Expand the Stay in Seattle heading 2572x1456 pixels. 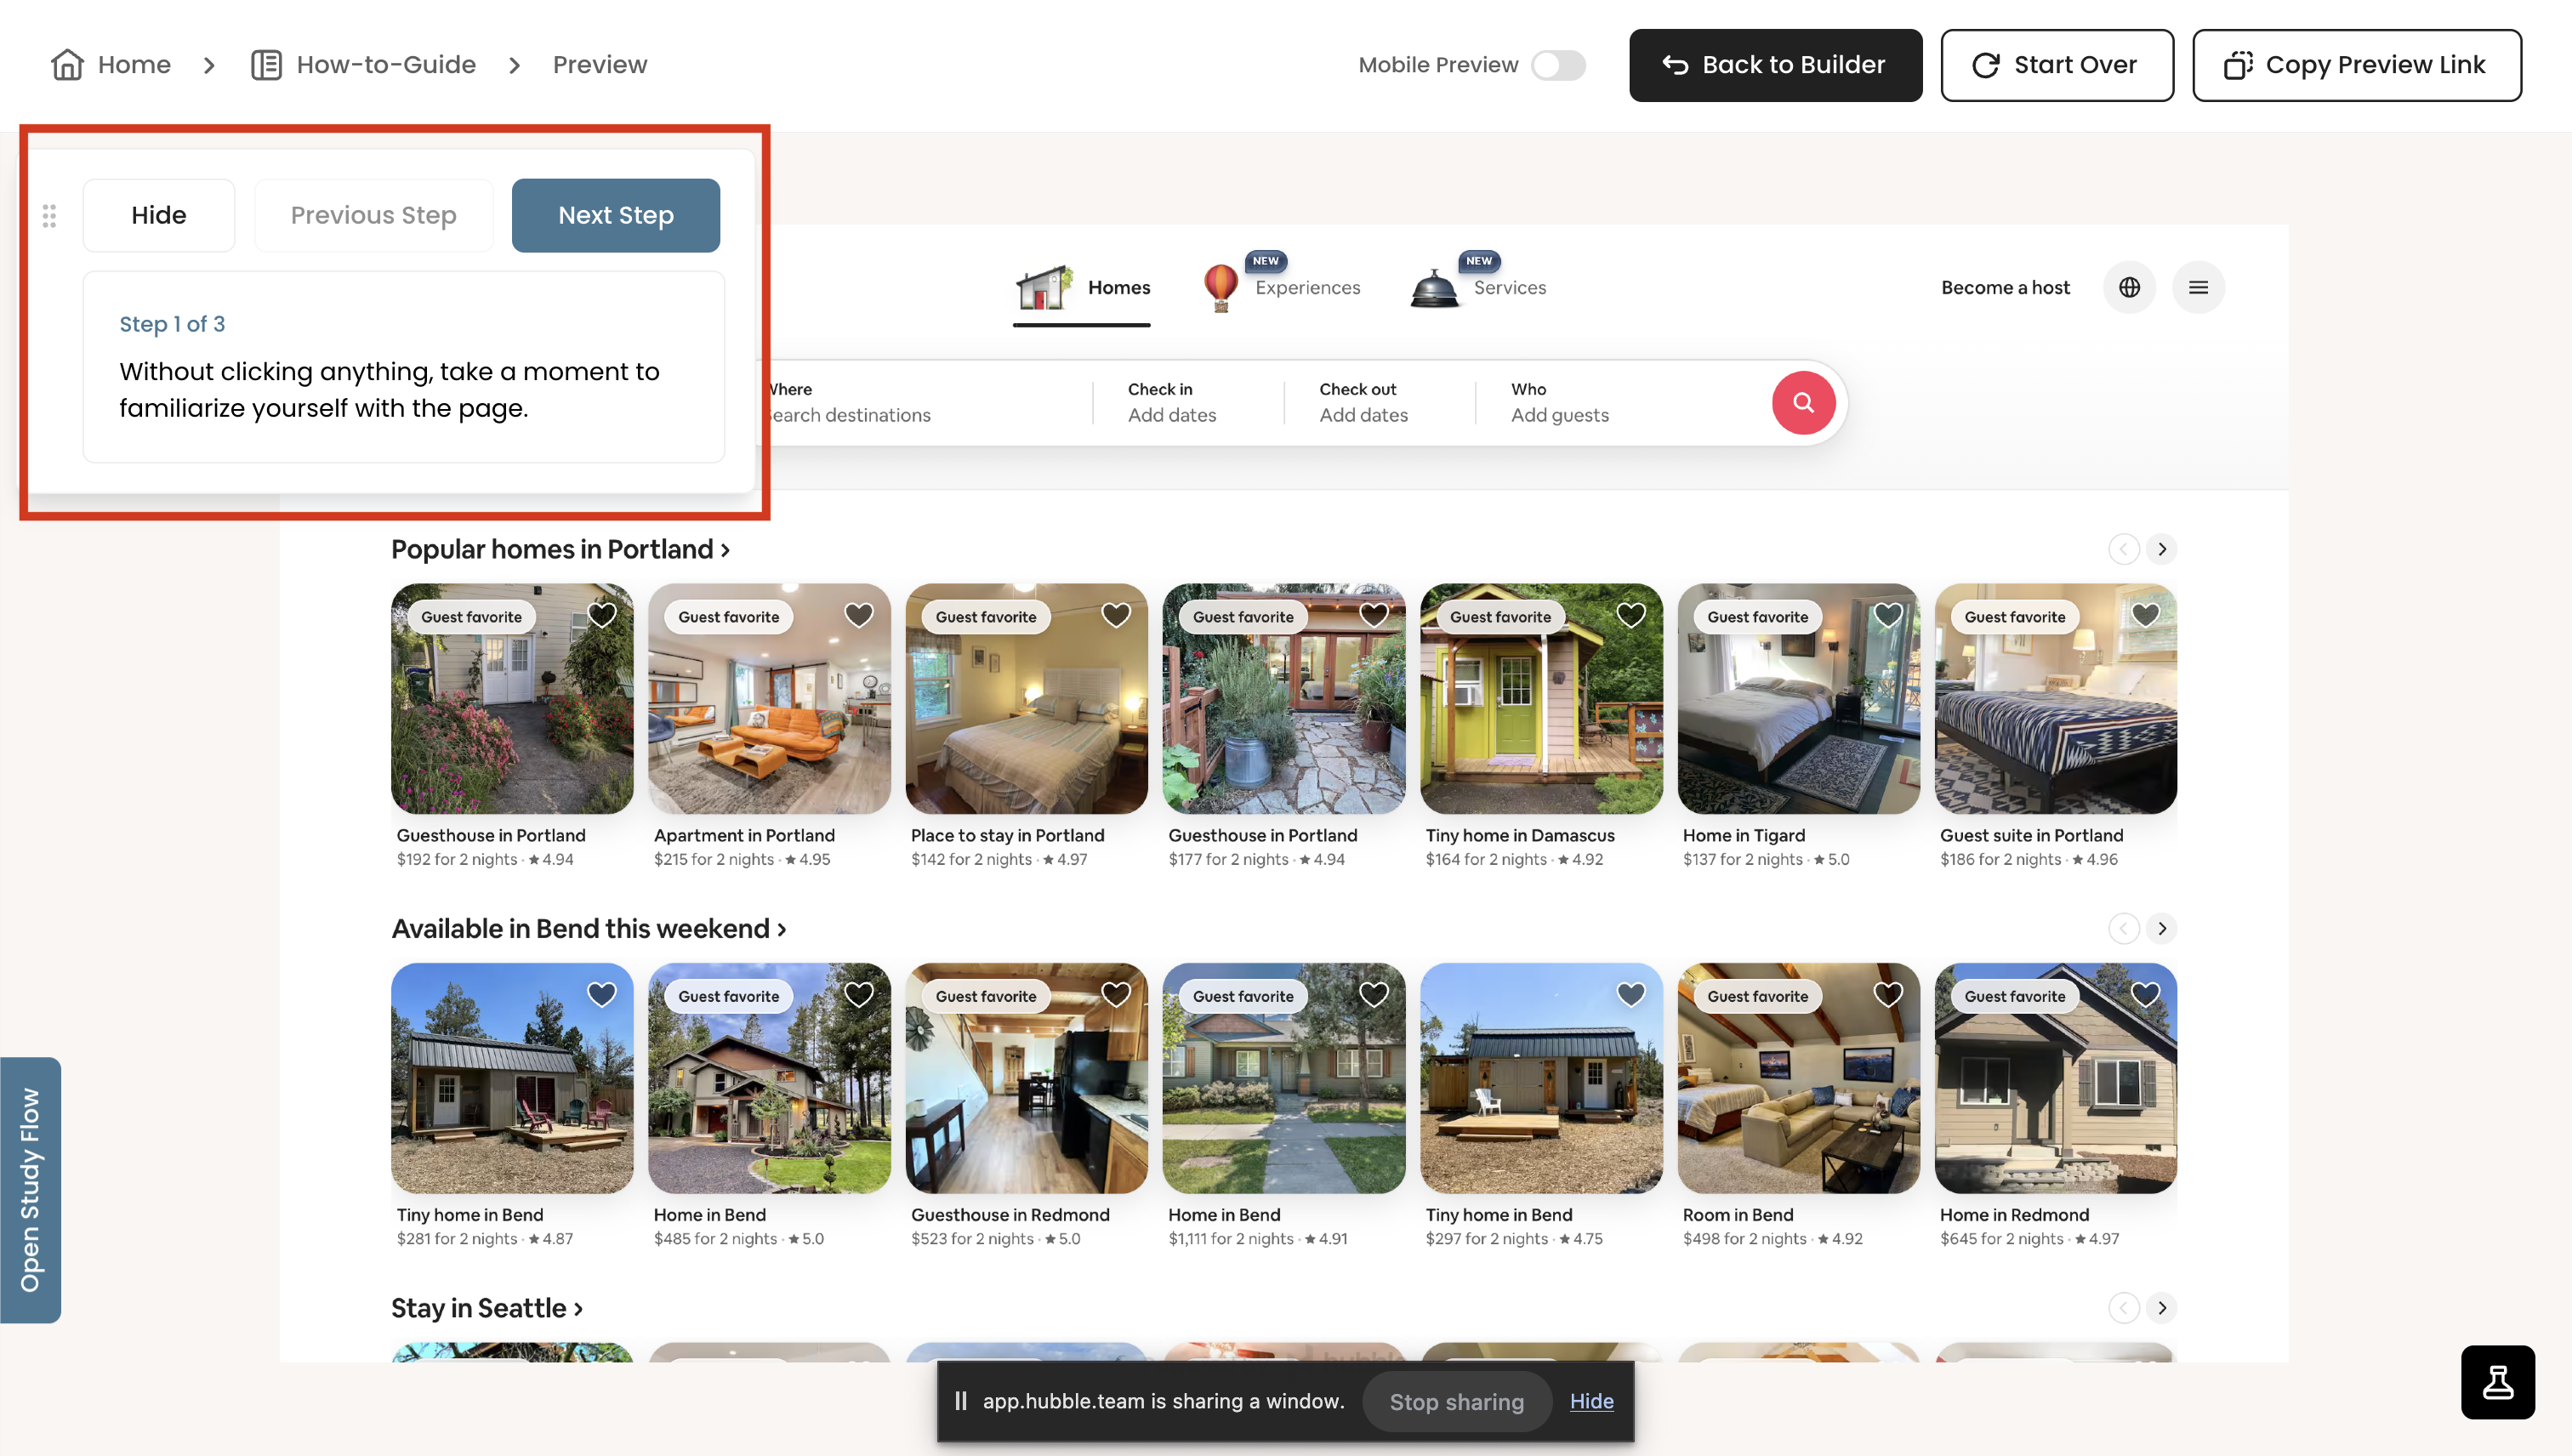[487, 1308]
